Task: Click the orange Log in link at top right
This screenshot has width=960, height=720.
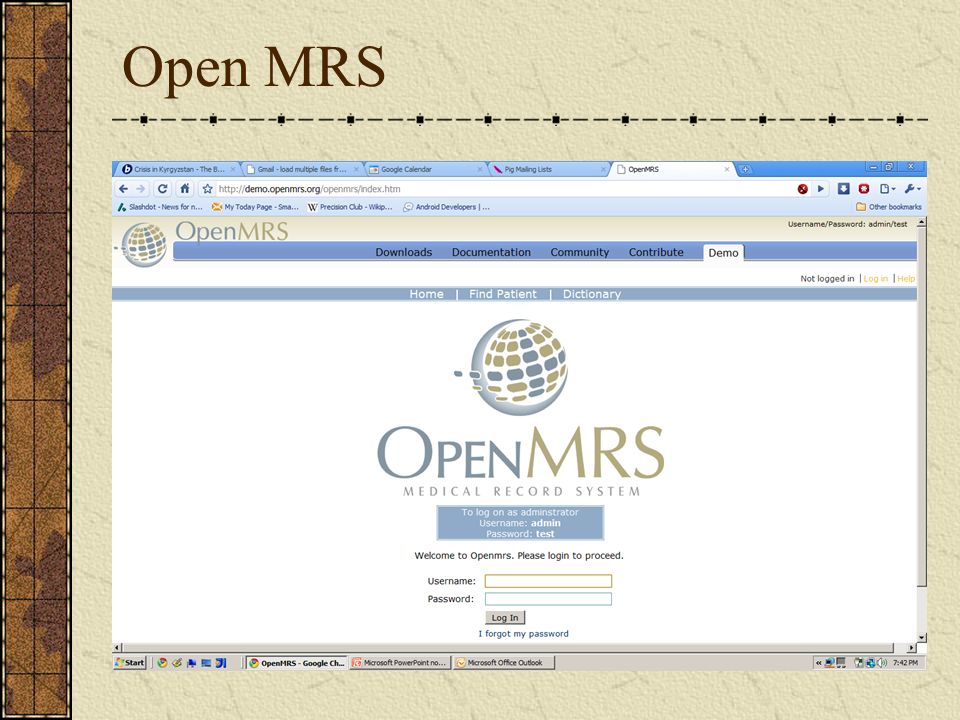Action: pyautogui.click(x=876, y=279)
